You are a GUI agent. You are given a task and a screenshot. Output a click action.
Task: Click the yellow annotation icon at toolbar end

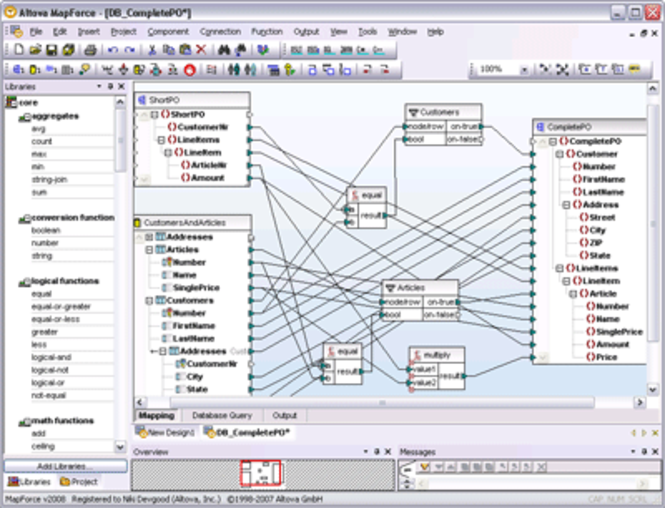tap(635, 69)
